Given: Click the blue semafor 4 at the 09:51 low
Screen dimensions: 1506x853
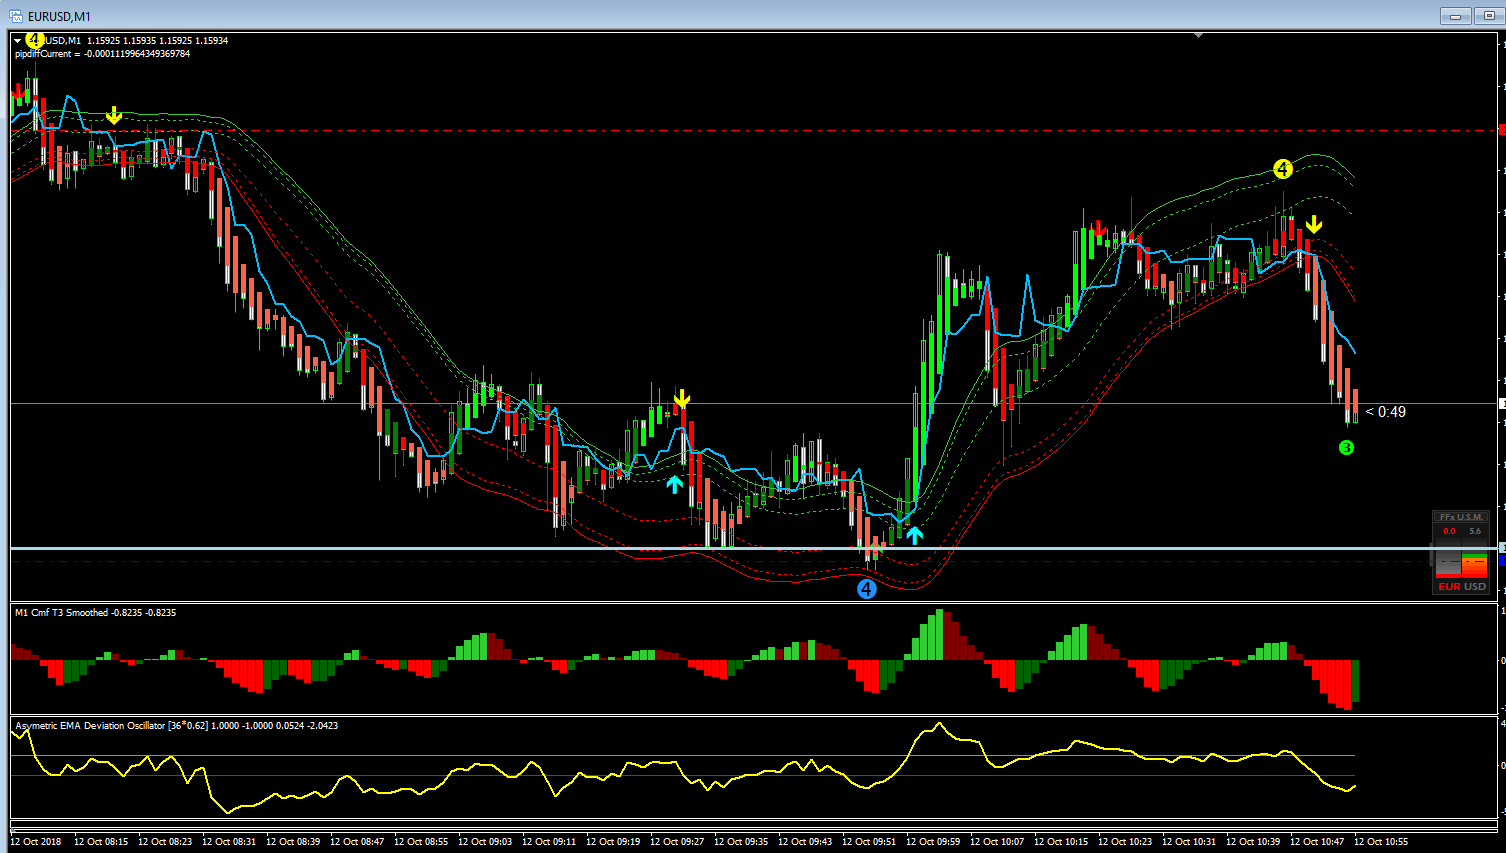Looking at the screenshot, I should 867,589.
